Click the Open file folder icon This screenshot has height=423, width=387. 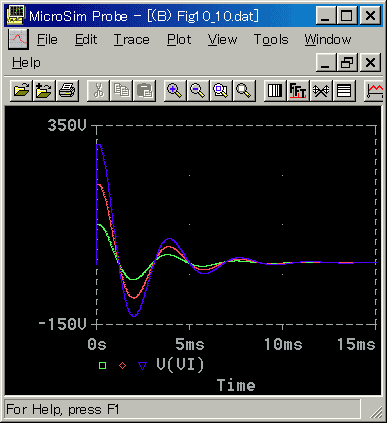pos(21,90)
